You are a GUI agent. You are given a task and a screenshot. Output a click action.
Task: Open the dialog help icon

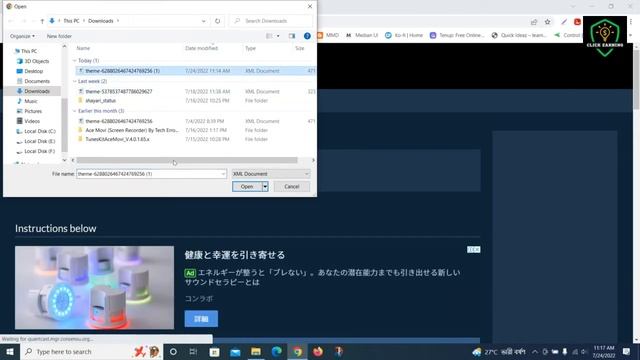point(307,36)
